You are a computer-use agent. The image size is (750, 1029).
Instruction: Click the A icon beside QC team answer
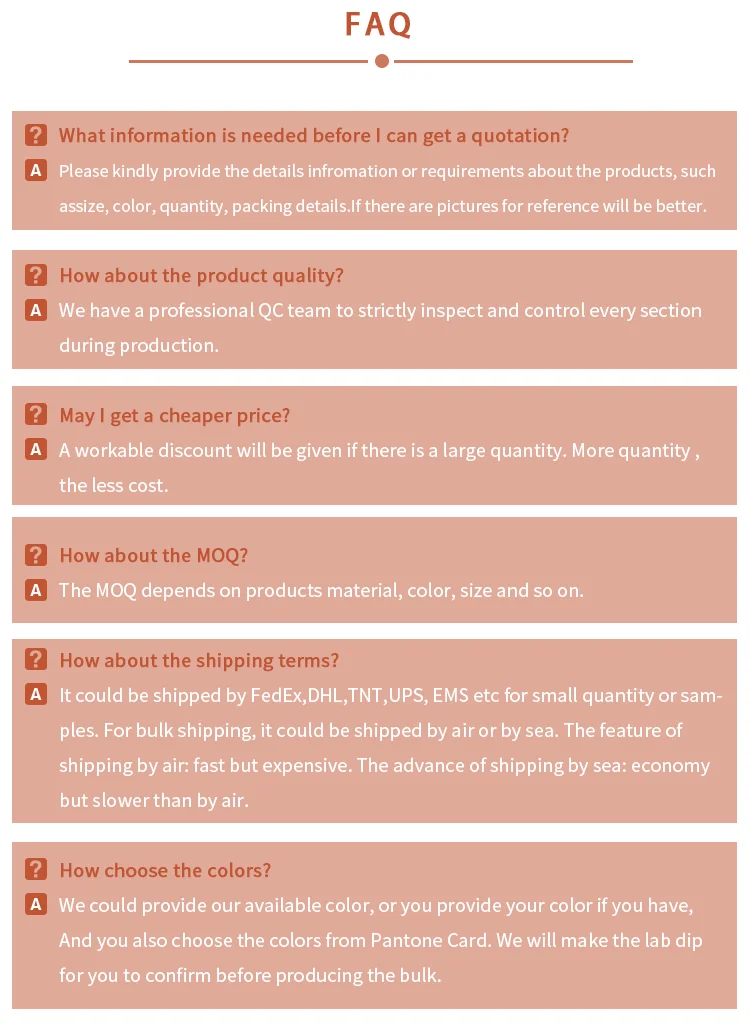[x=36, y=310]
